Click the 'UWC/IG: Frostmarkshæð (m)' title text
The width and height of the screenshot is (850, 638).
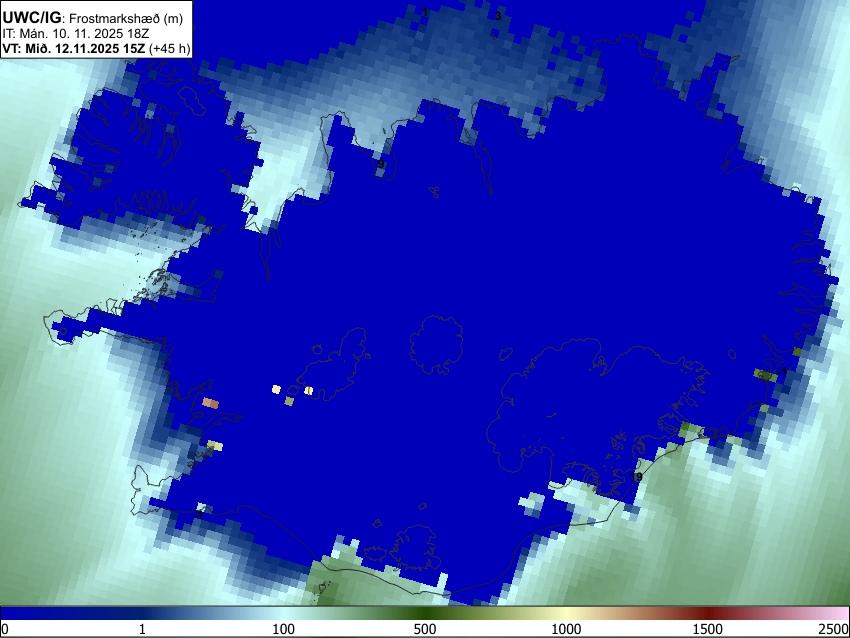click(x=93, y=18)
